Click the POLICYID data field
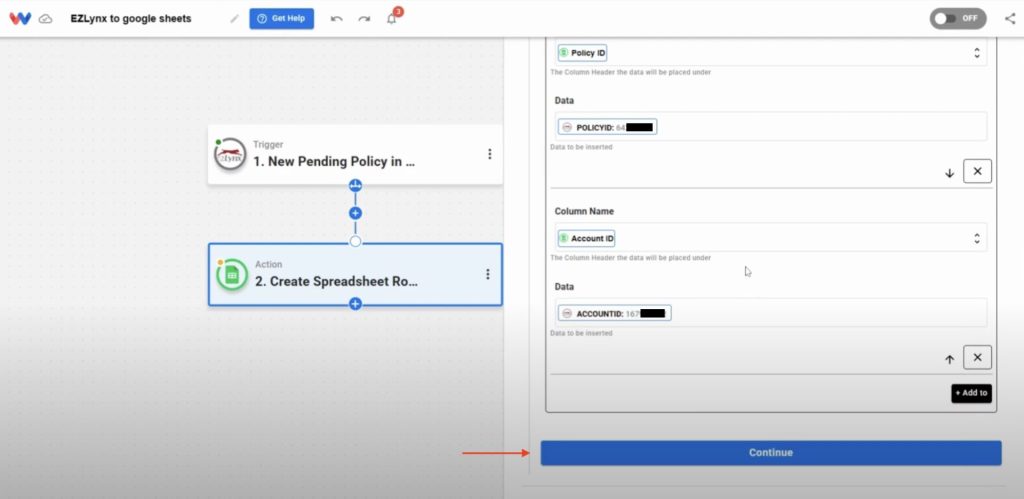Image resolution: width=1024 pixels, height=499 pixels. pyautogui.click(x=771, y=127)
